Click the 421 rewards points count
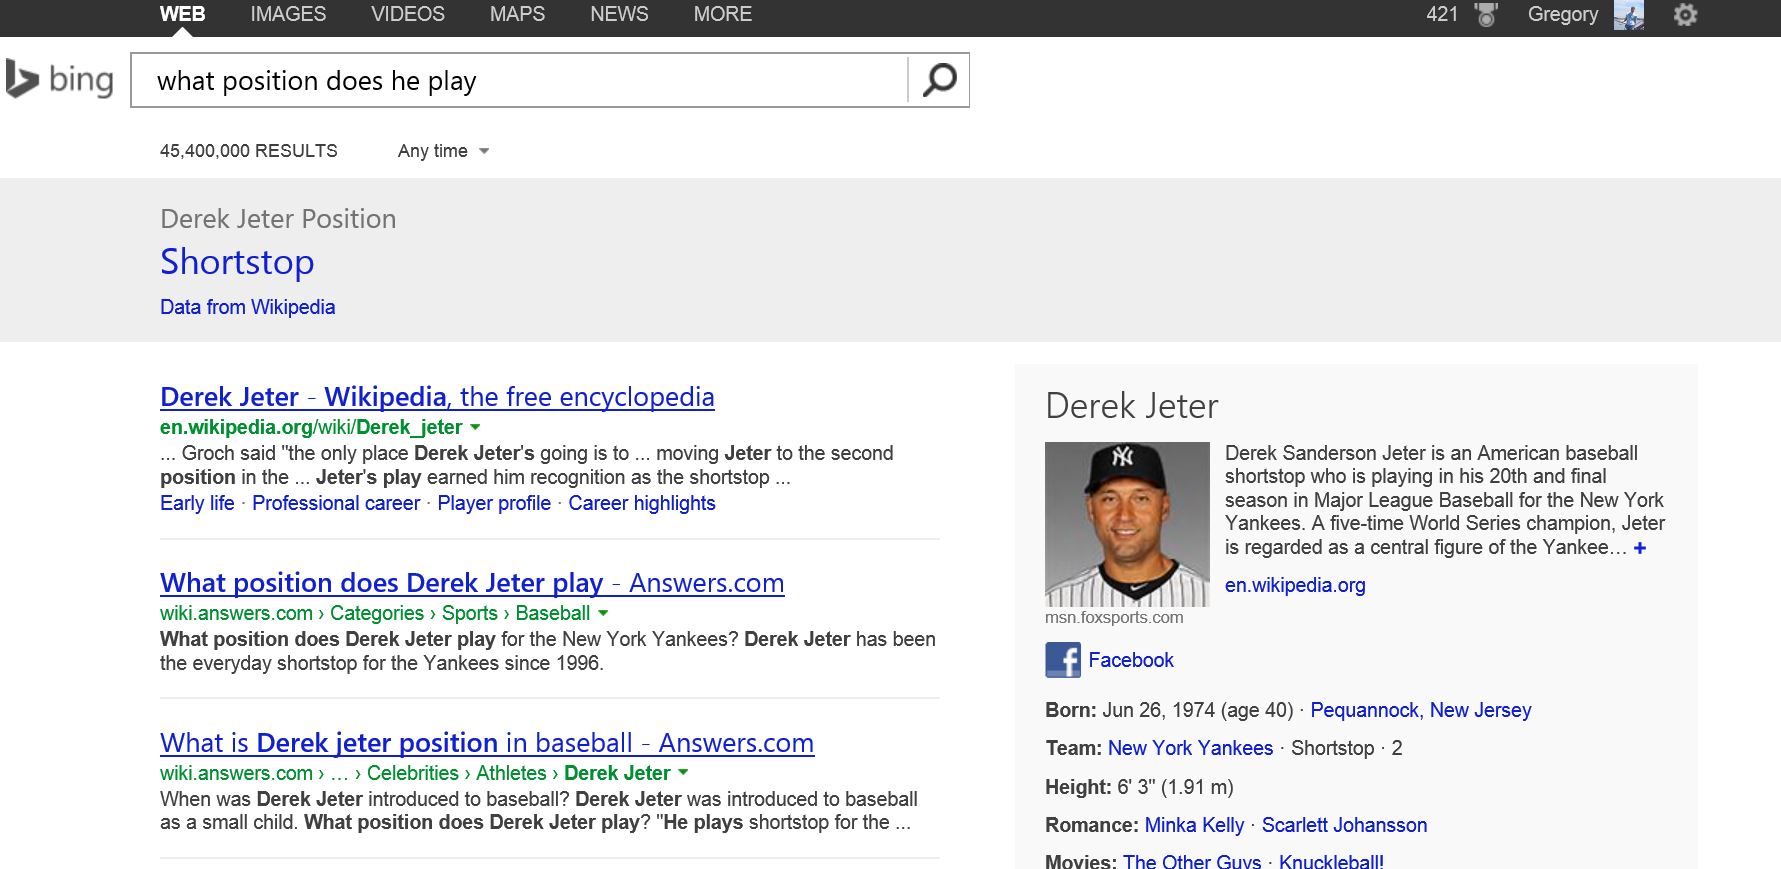Screen dimensions: 1781x869 (x=1442, y=14)
